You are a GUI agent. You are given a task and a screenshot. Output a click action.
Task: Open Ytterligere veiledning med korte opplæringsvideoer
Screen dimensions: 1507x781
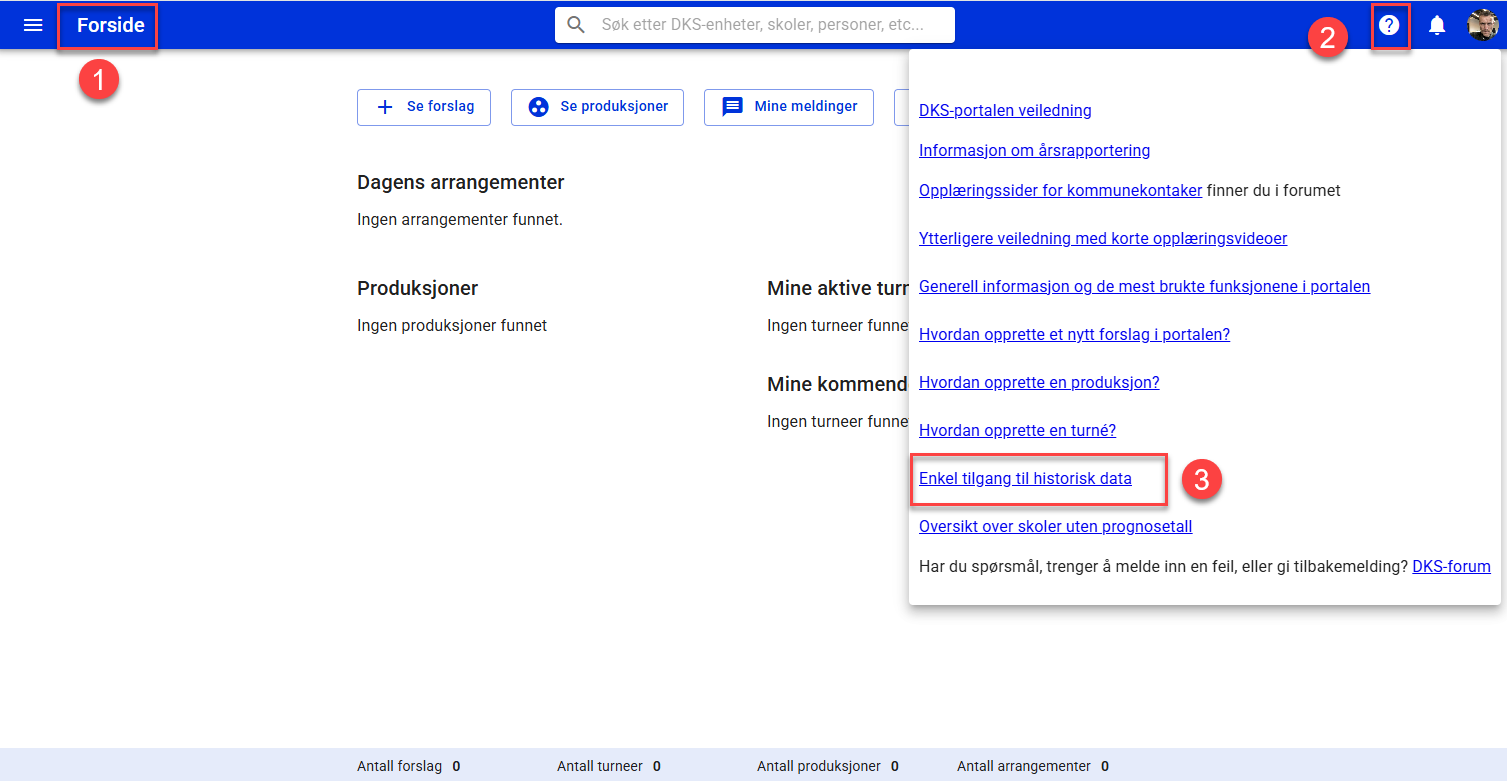pos(1102,239)
